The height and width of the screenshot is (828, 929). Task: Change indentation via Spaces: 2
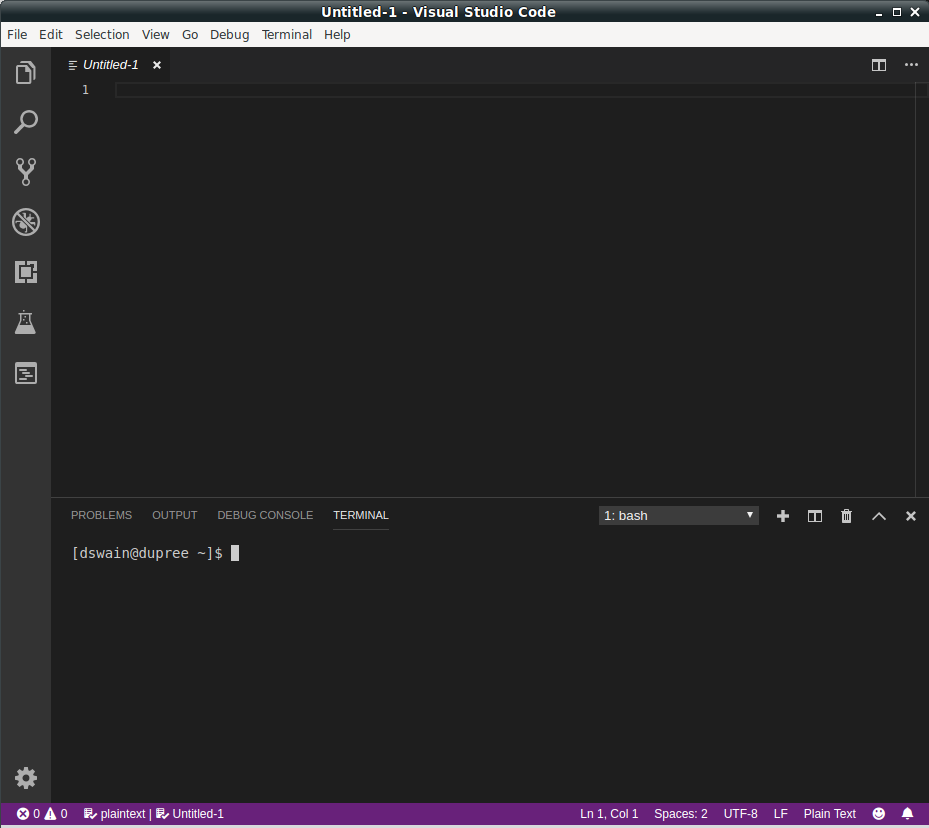681,814
